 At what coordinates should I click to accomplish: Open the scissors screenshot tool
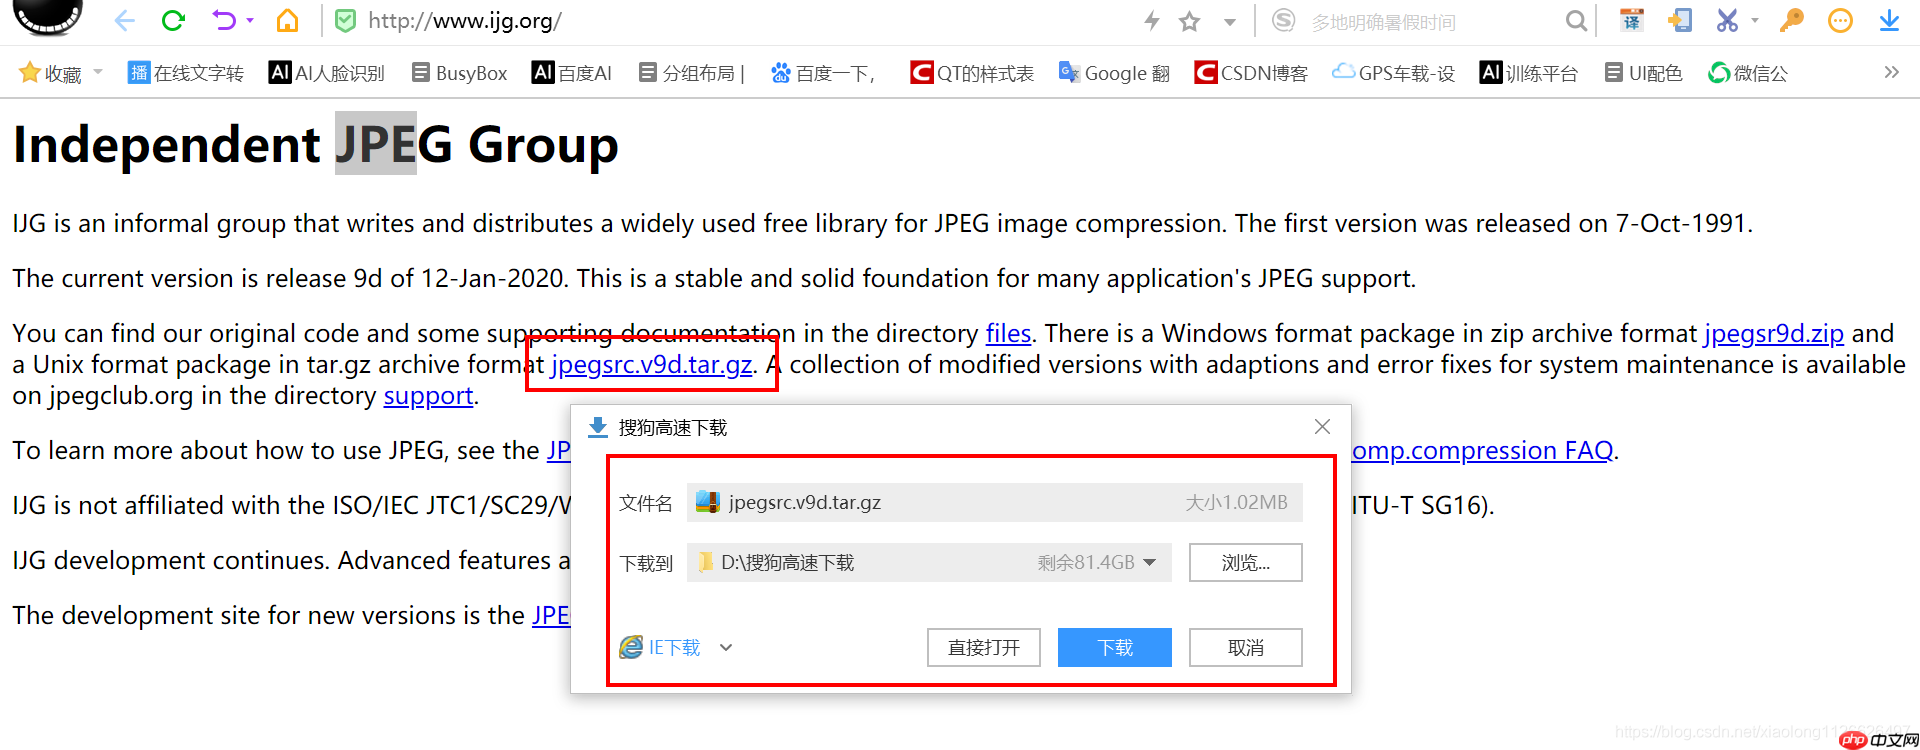pyautogui.click(x=1727, y=20)
